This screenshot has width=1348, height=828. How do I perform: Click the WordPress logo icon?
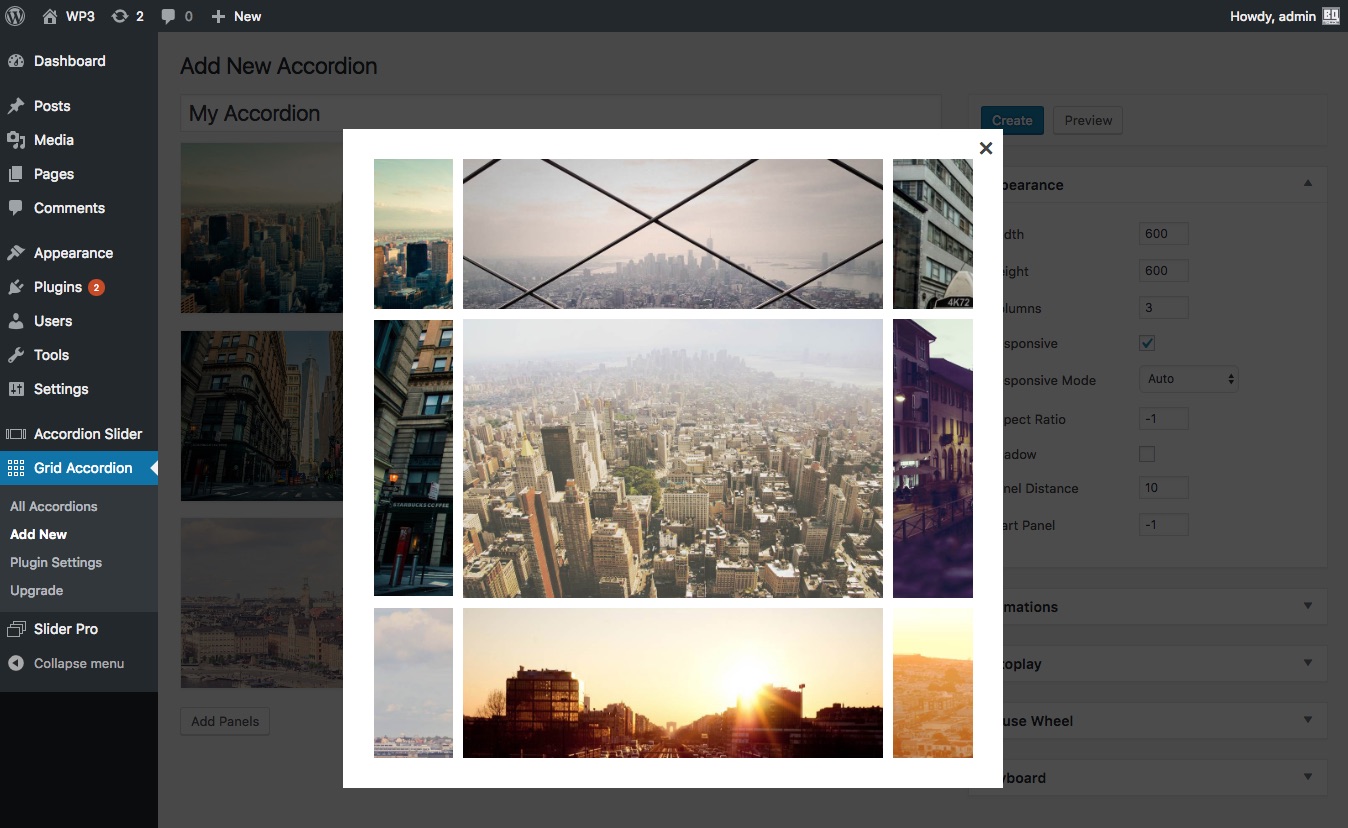15,16
